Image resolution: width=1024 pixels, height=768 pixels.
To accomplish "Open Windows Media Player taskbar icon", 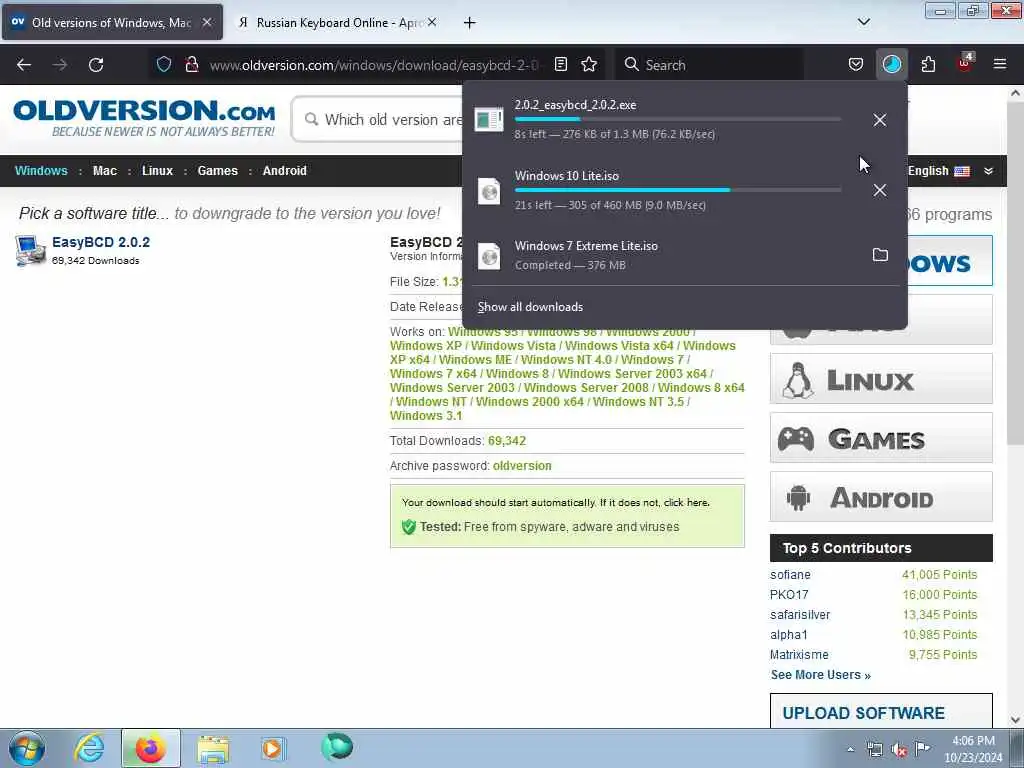I will pyautogui.click(x=272, y=748).
